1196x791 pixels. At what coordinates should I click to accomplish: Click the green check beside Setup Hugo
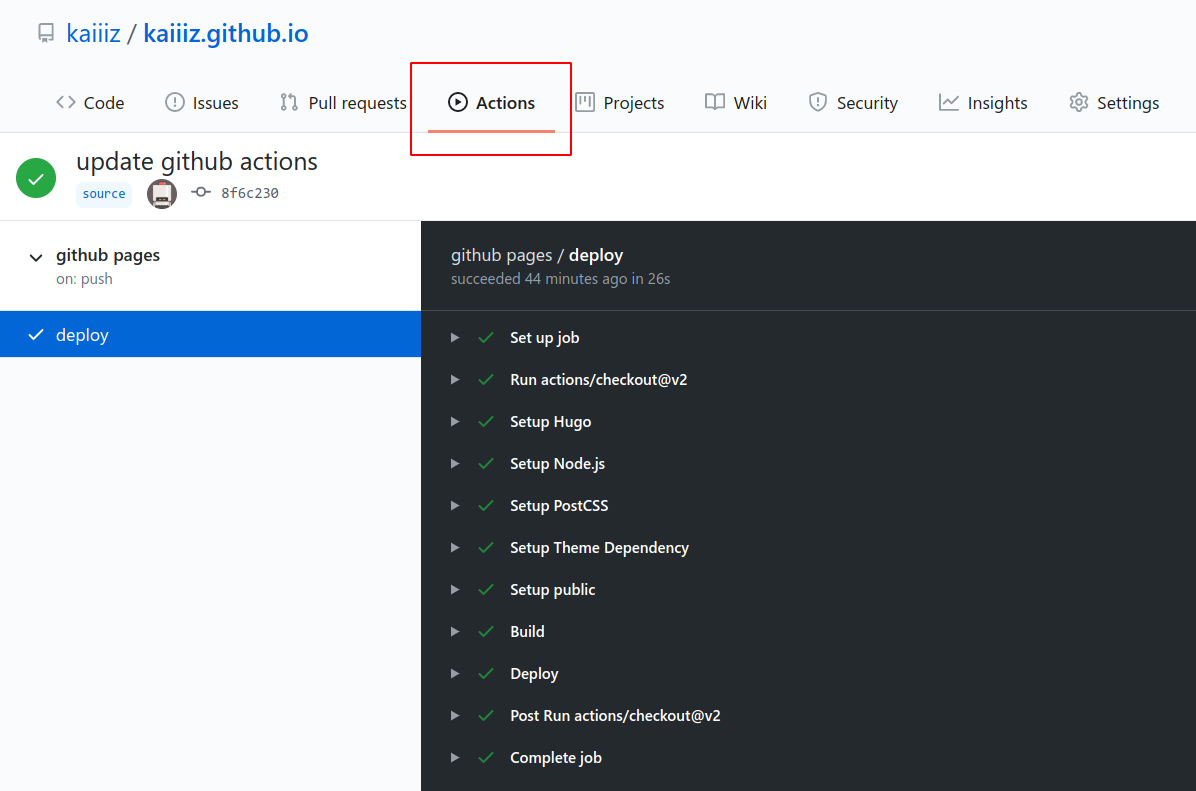click(486, 422)
